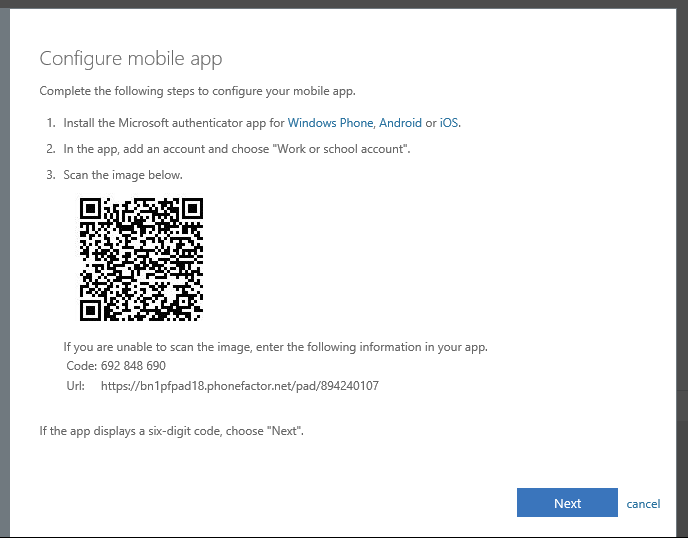Click the 'unable to scan the image' note
Viewport: 688px width, 538px height.
[x=276, y=347]
